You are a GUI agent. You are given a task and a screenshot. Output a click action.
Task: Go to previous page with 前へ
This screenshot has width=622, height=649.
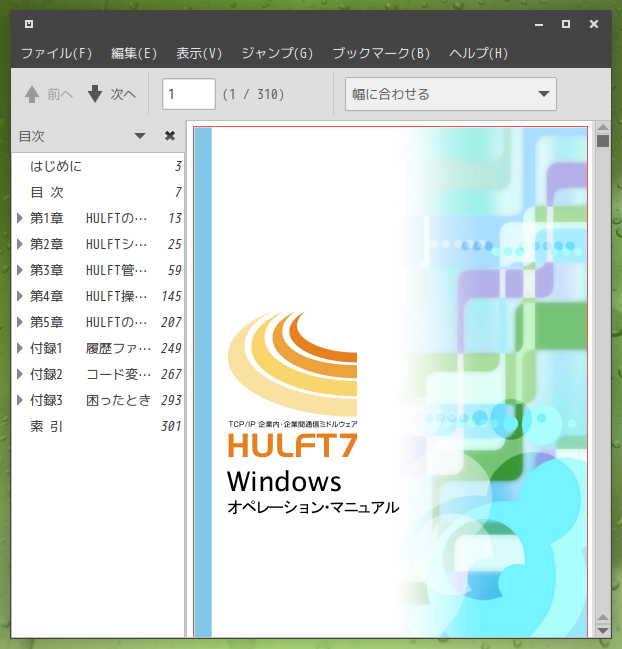49,94
